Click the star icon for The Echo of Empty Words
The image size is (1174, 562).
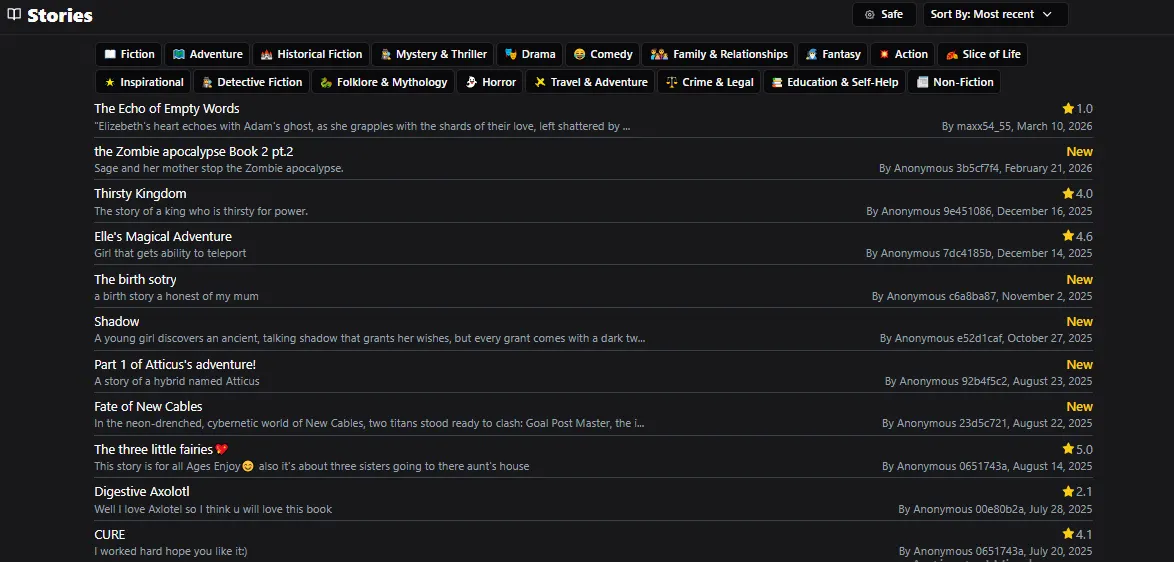(1068, 108)
